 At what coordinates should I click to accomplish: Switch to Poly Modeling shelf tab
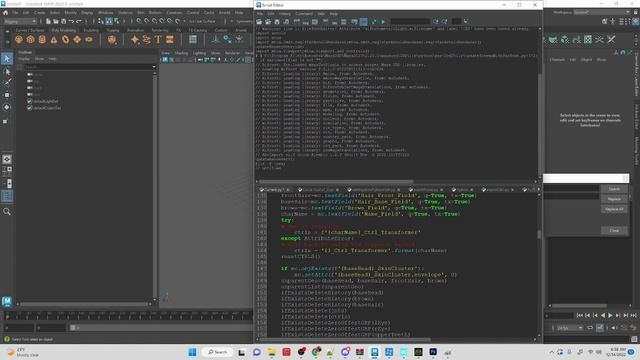click(64, 30)
